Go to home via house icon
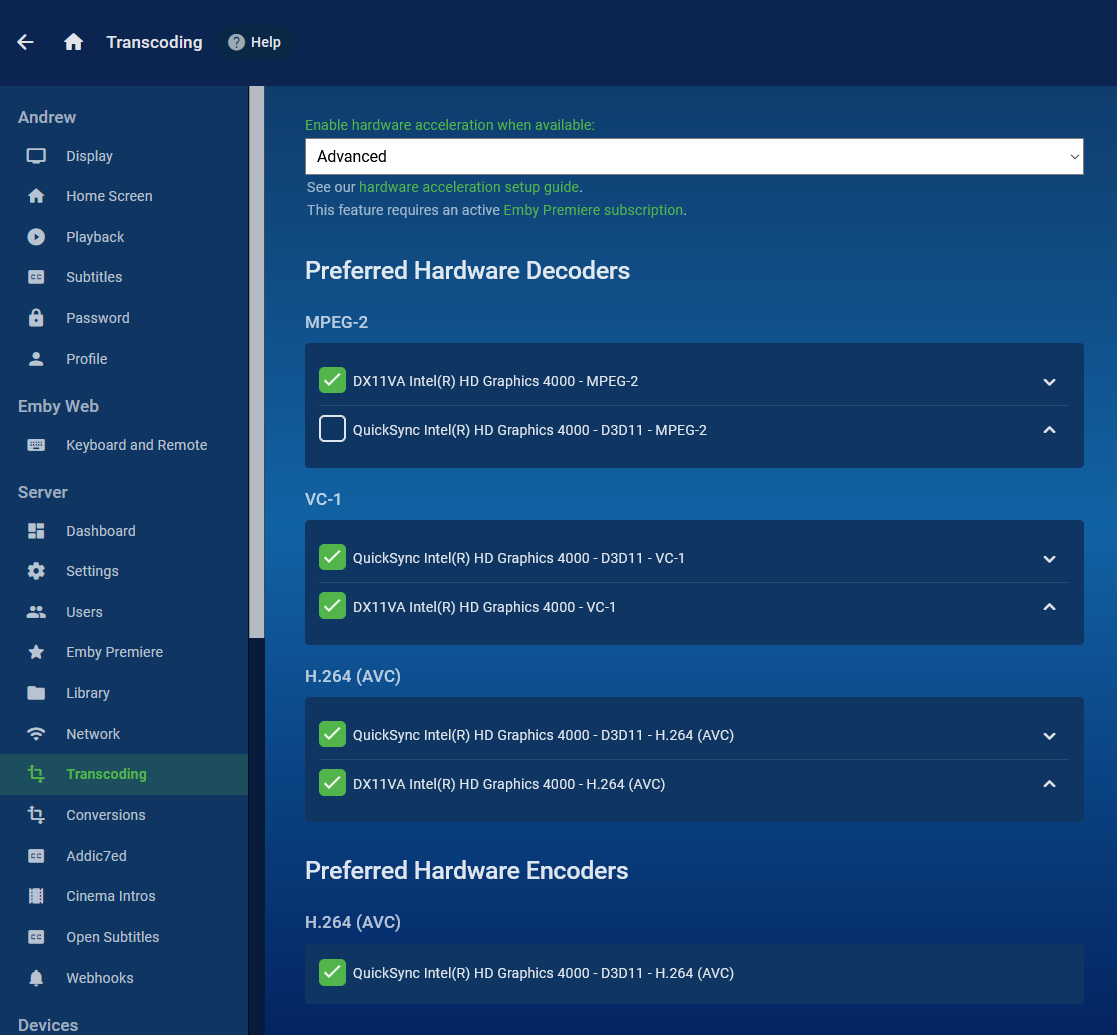 tap(73, 42)
